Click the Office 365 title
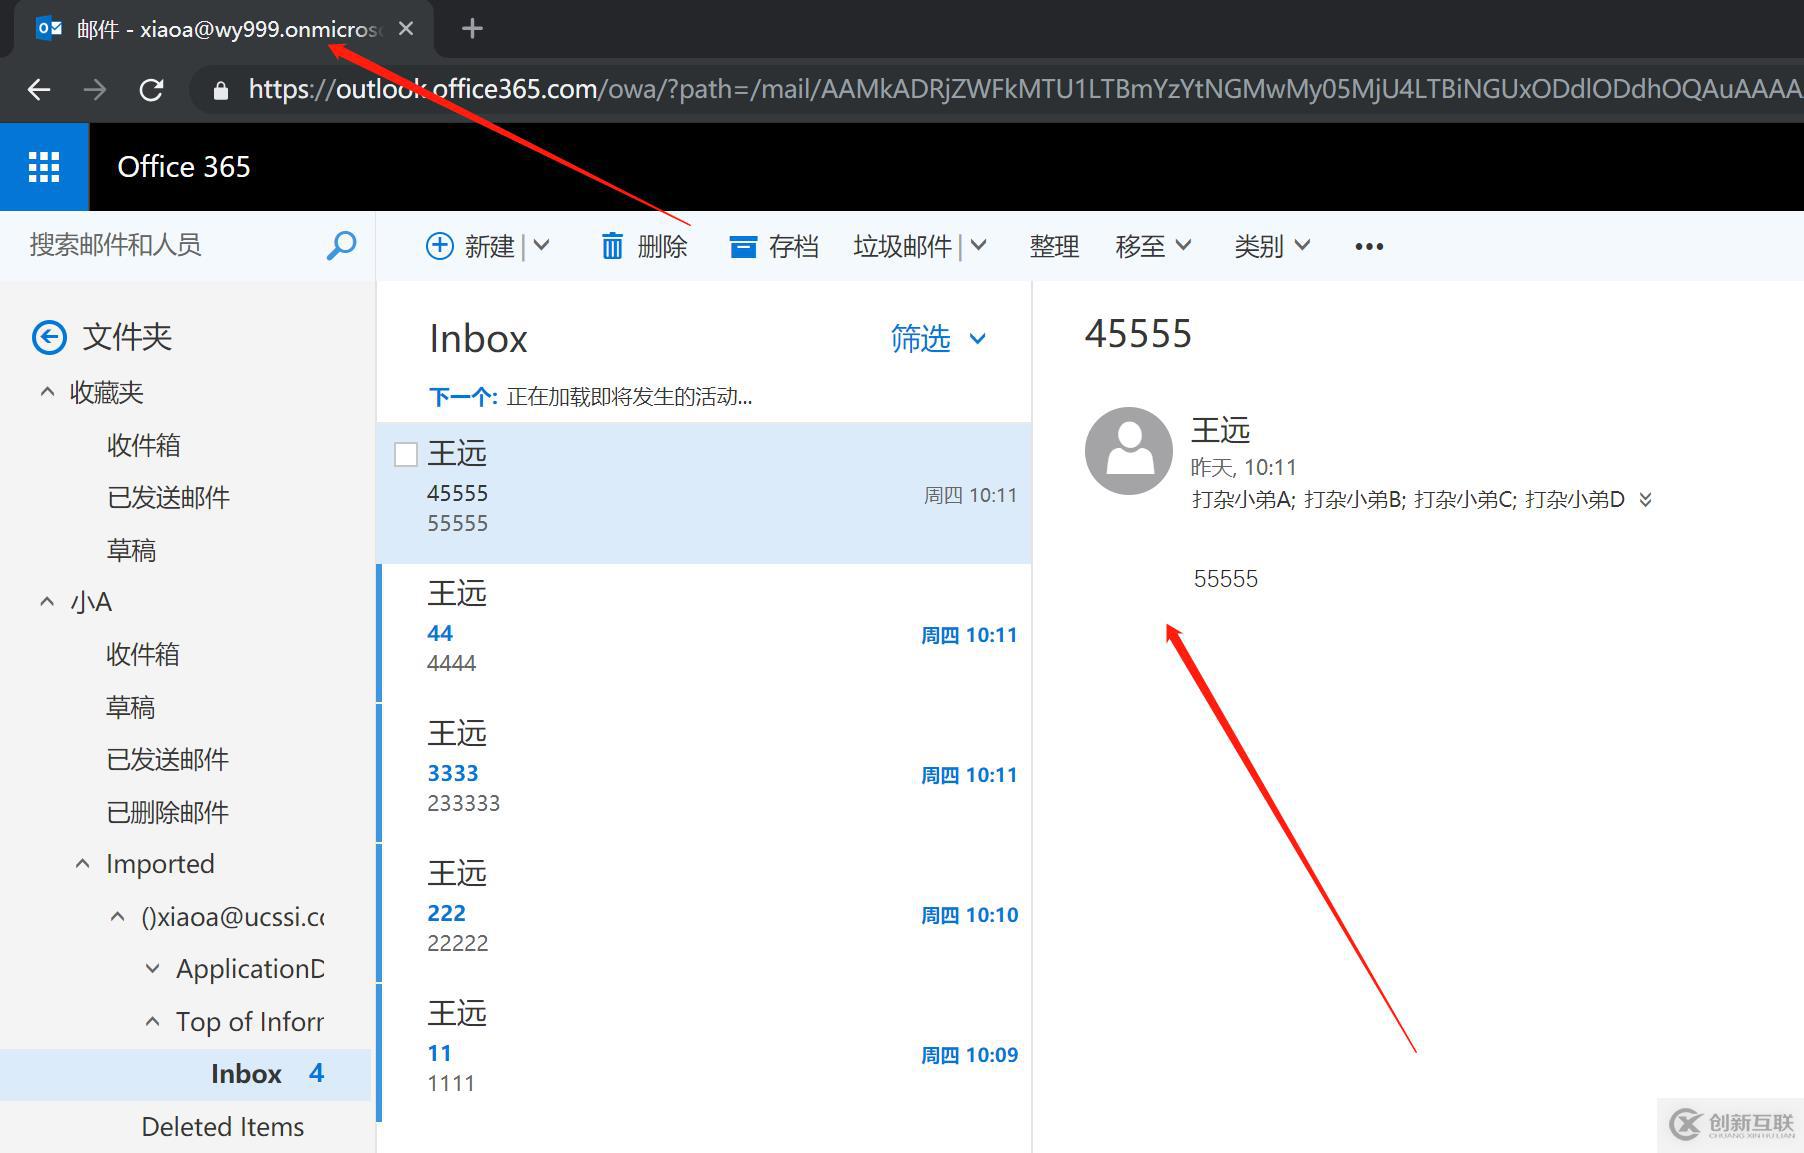 184,167
